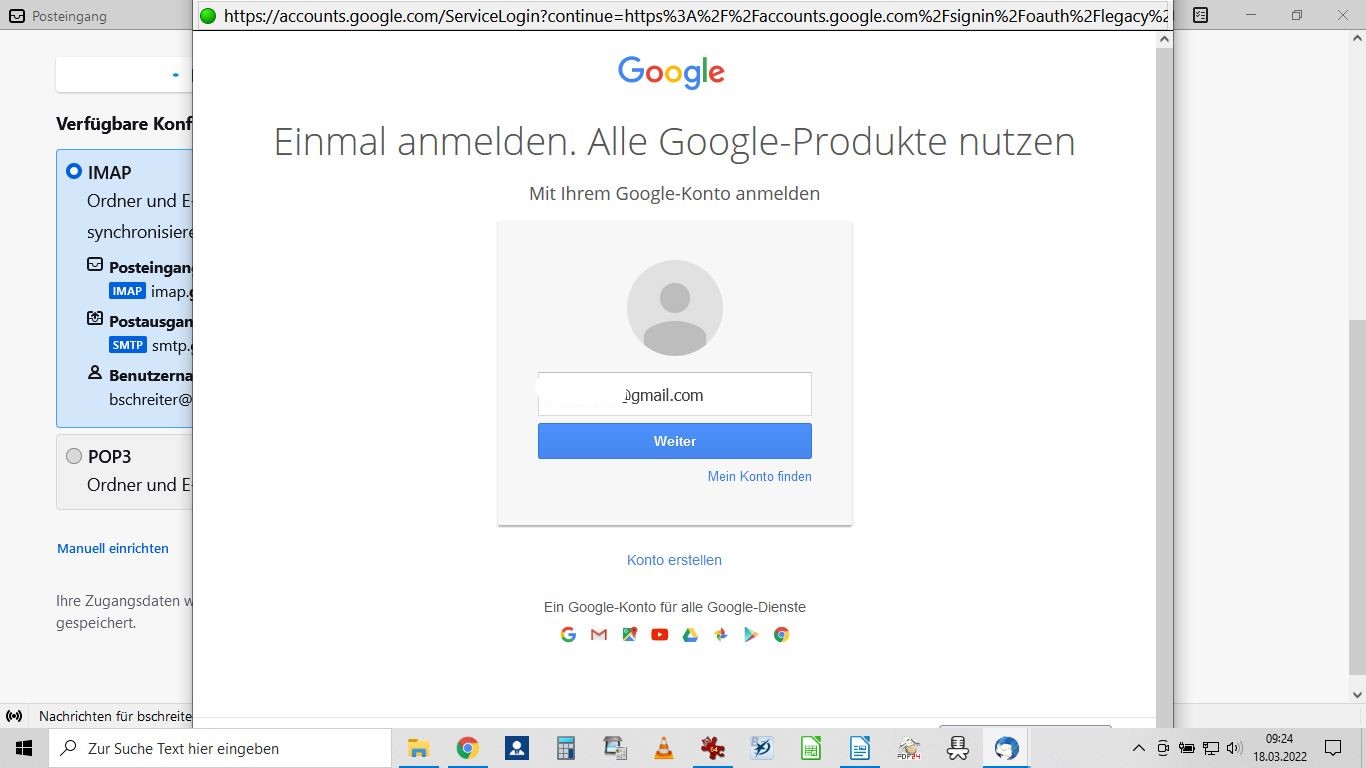Click the Google "G" search service icon
This screenshot has height=768, width=1366.
[x=568, y=634]
